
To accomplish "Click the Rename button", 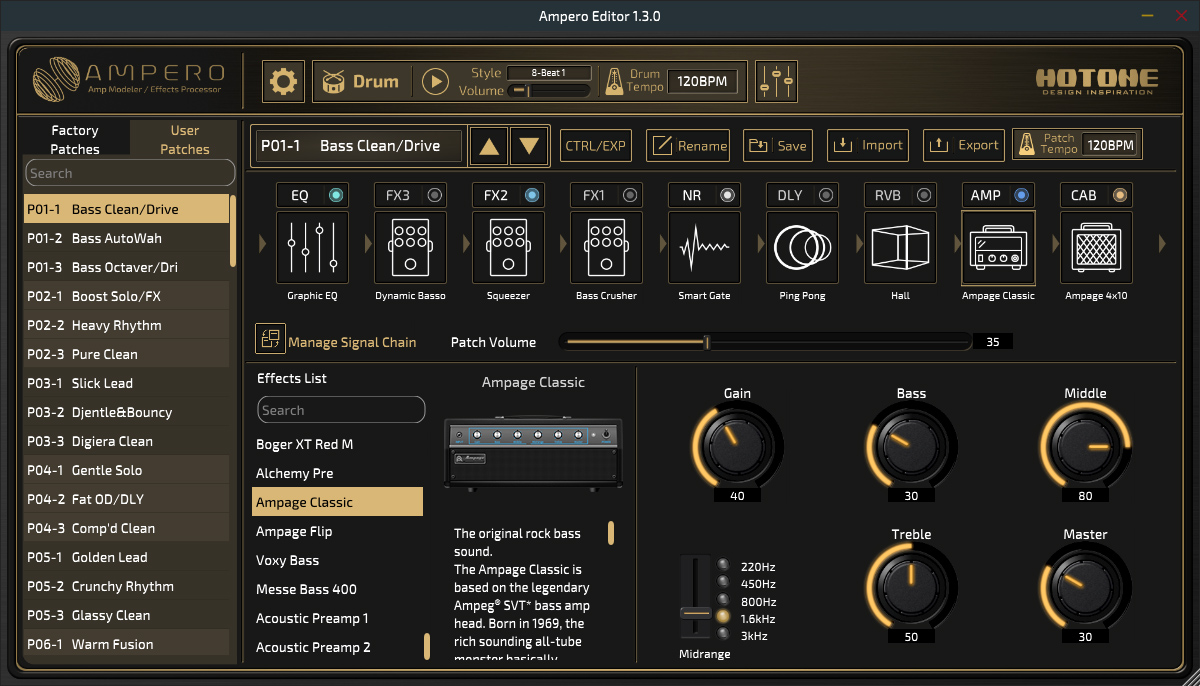I will 689,146.
